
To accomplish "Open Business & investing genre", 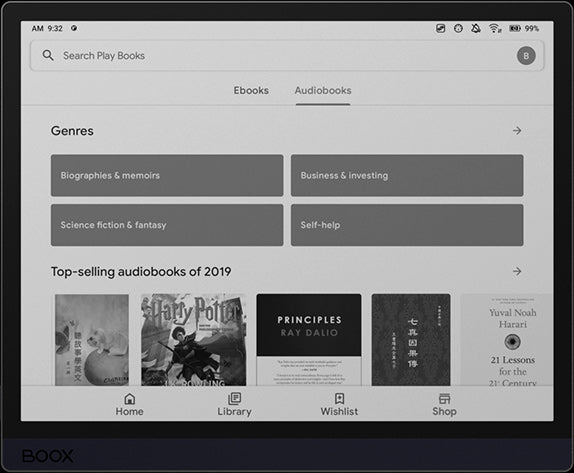I will coord(407,175).
